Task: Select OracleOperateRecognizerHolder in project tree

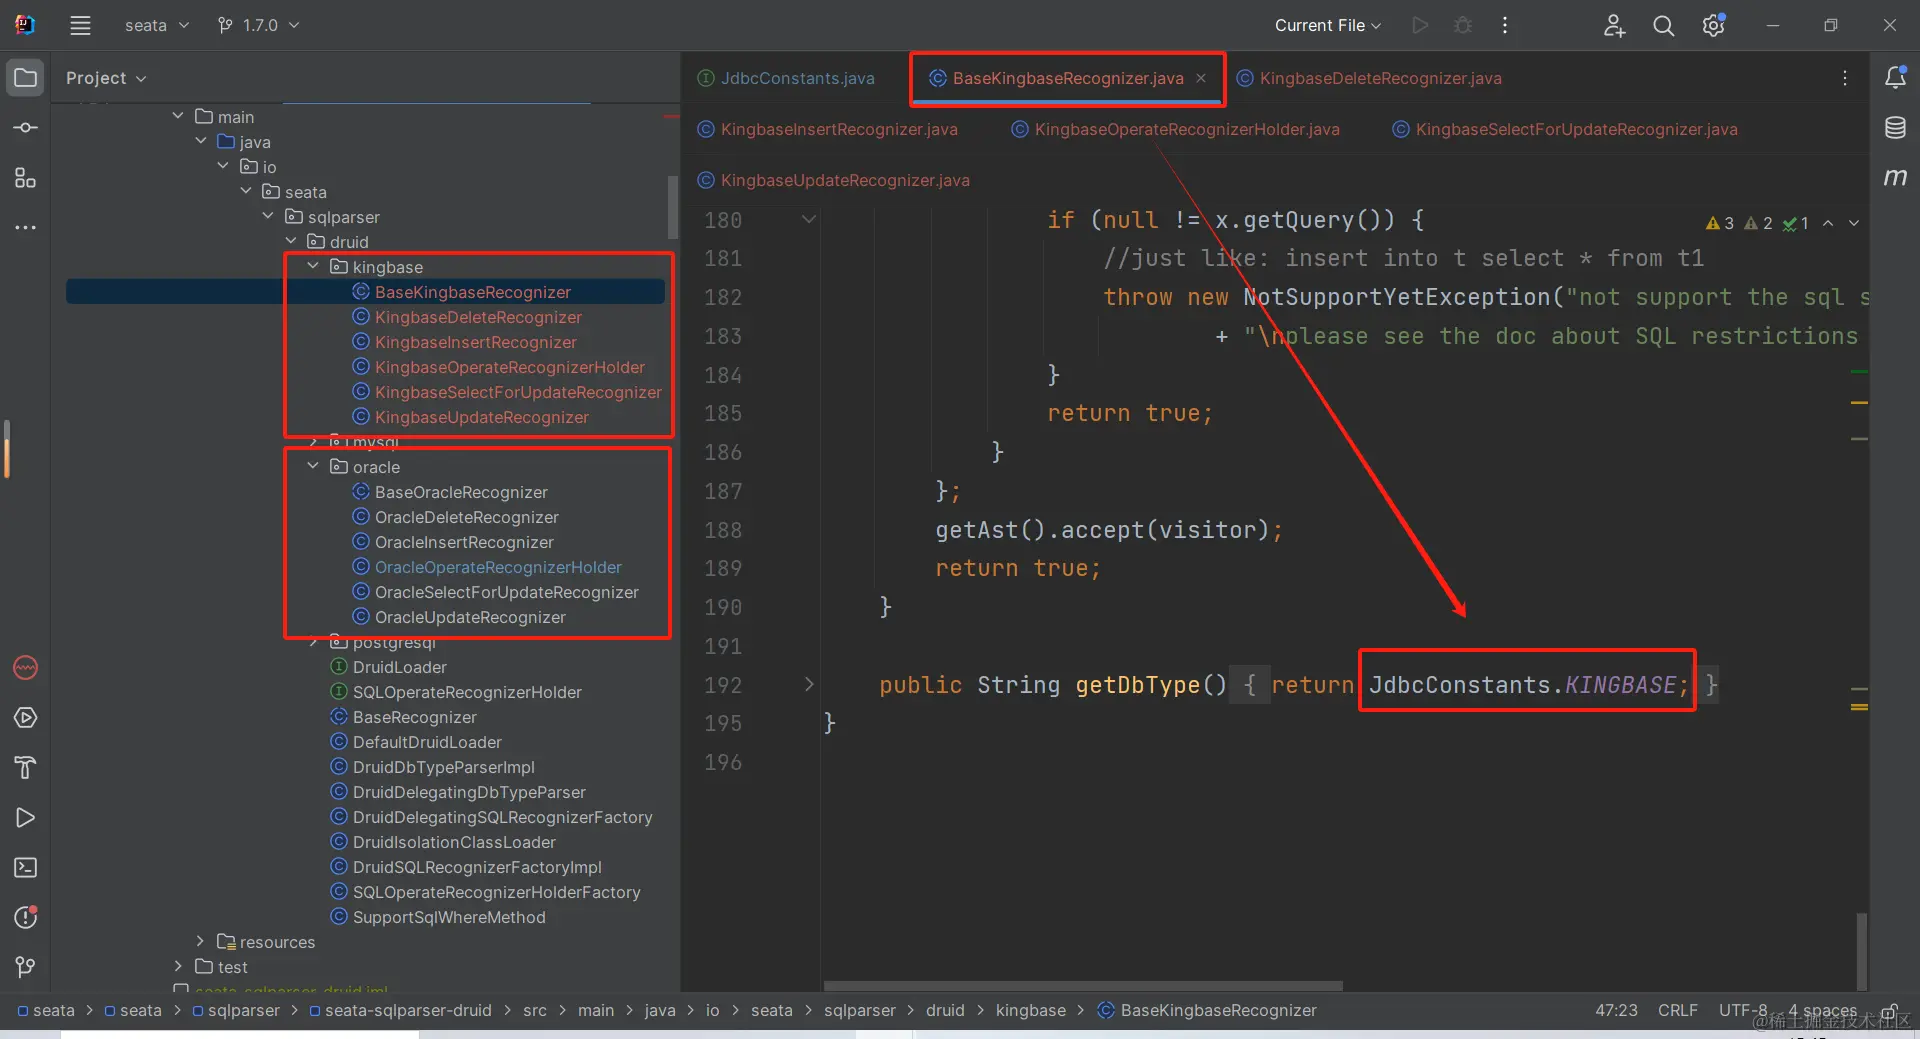Action: [x=498, y=567]
